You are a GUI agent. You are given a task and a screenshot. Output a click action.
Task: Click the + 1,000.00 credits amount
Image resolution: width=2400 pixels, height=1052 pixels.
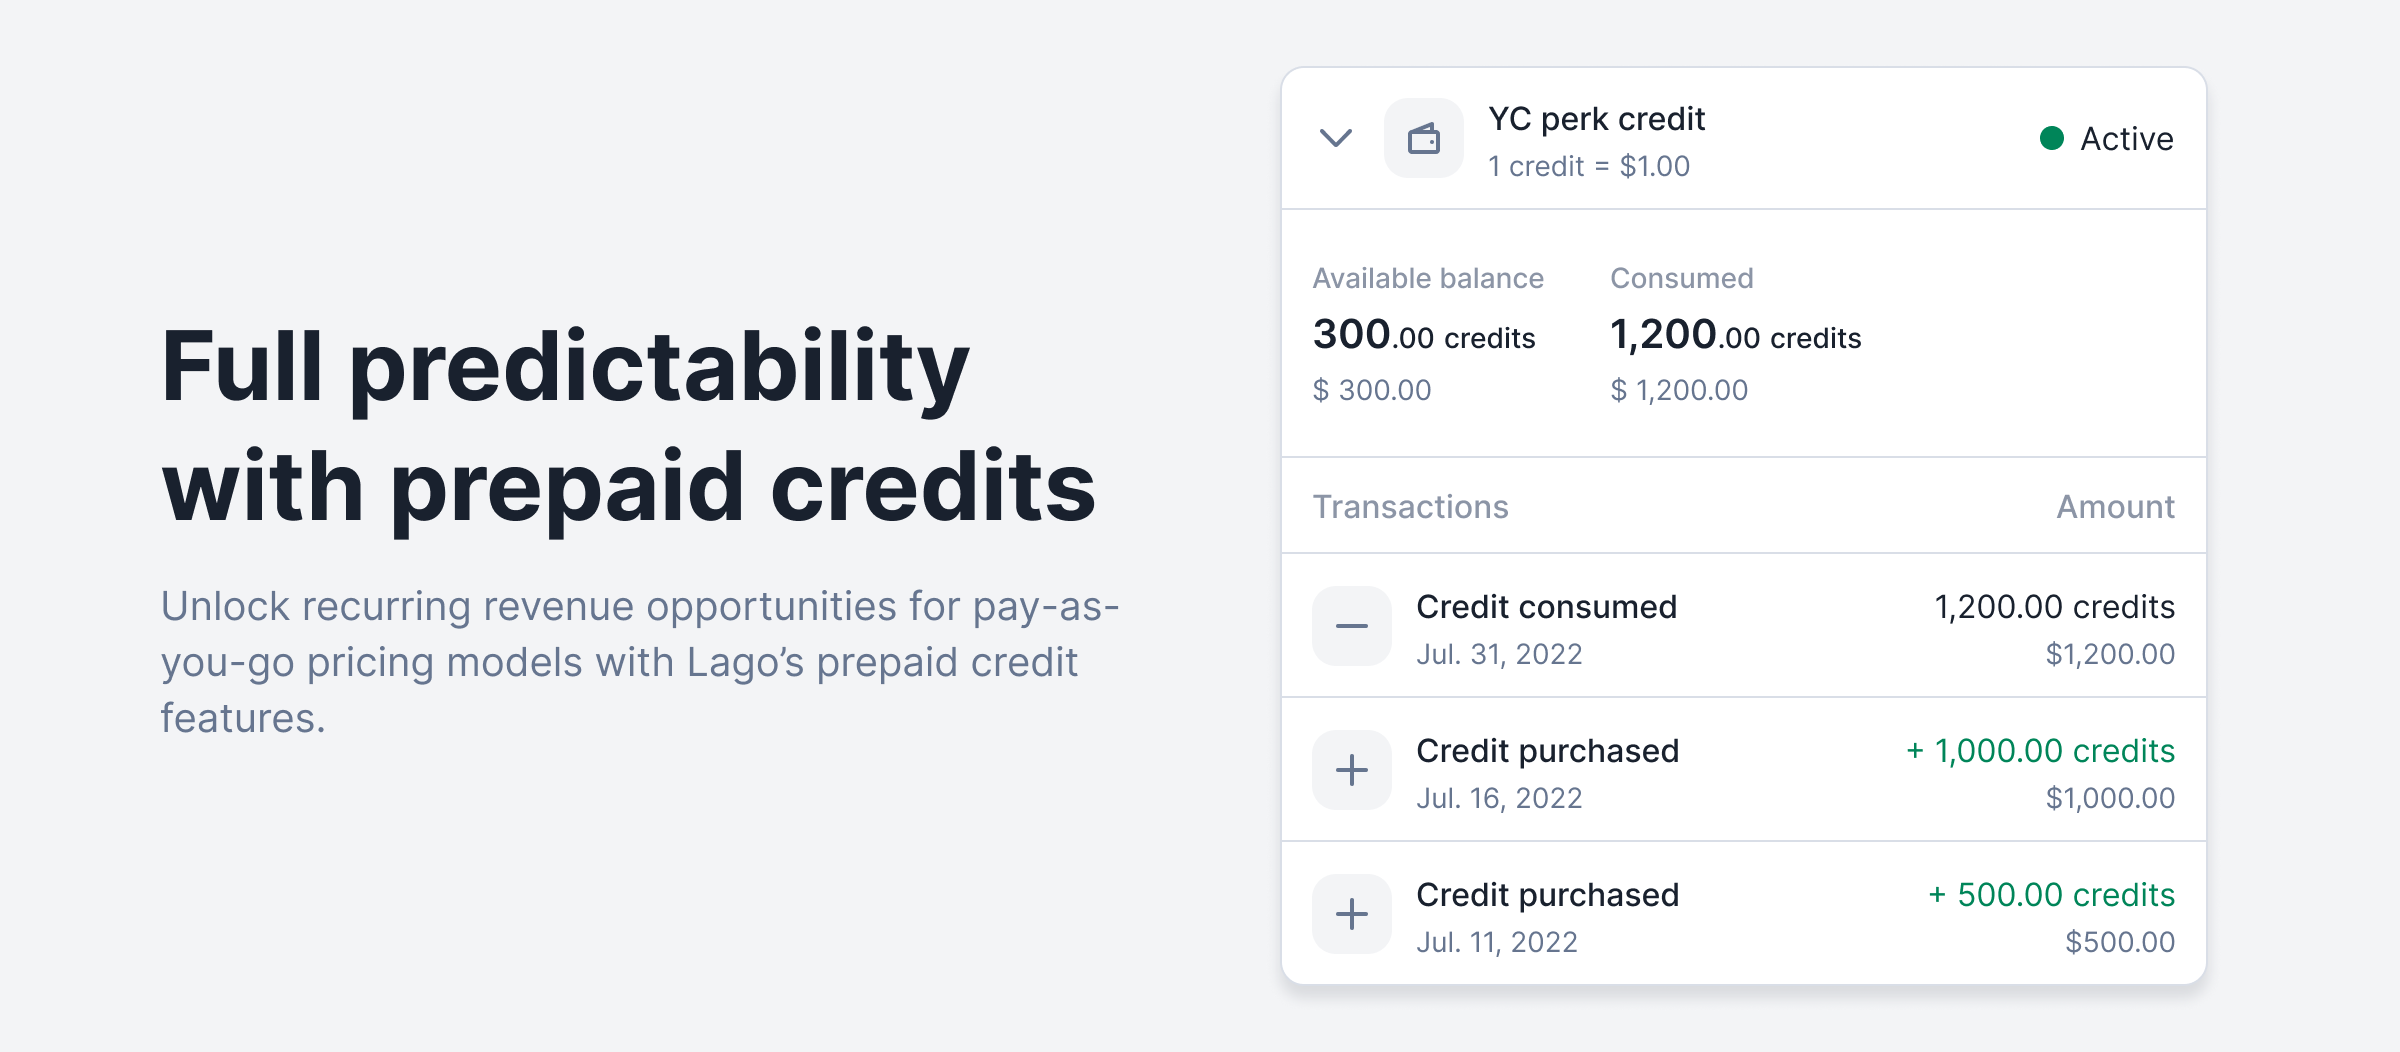[x=2040, y=751]
